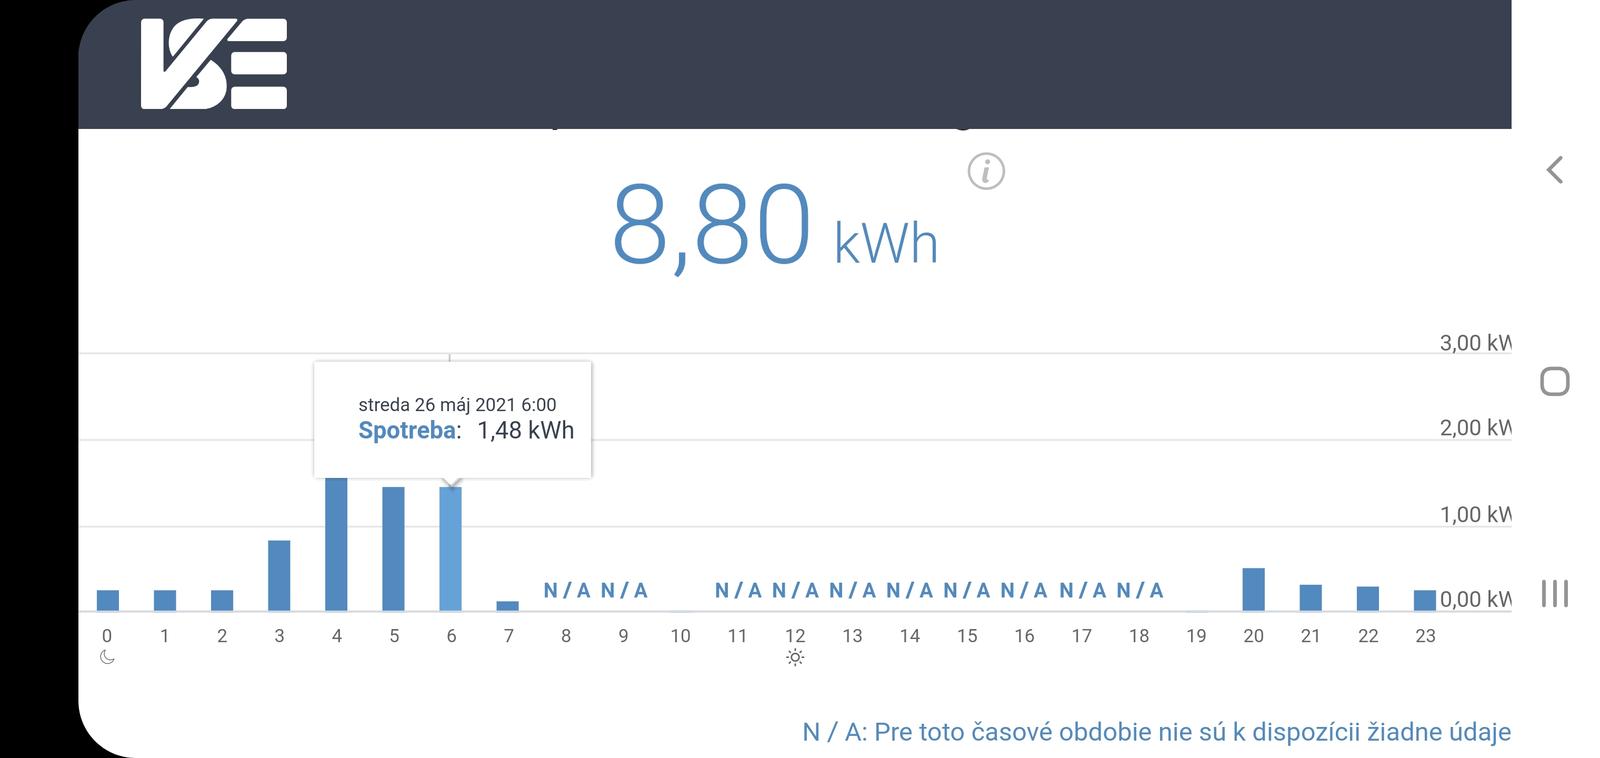Screen dimensions: 1600x758
Task: Open the consumption info icon
Action: pyautogui.click(x=986, y=171)
